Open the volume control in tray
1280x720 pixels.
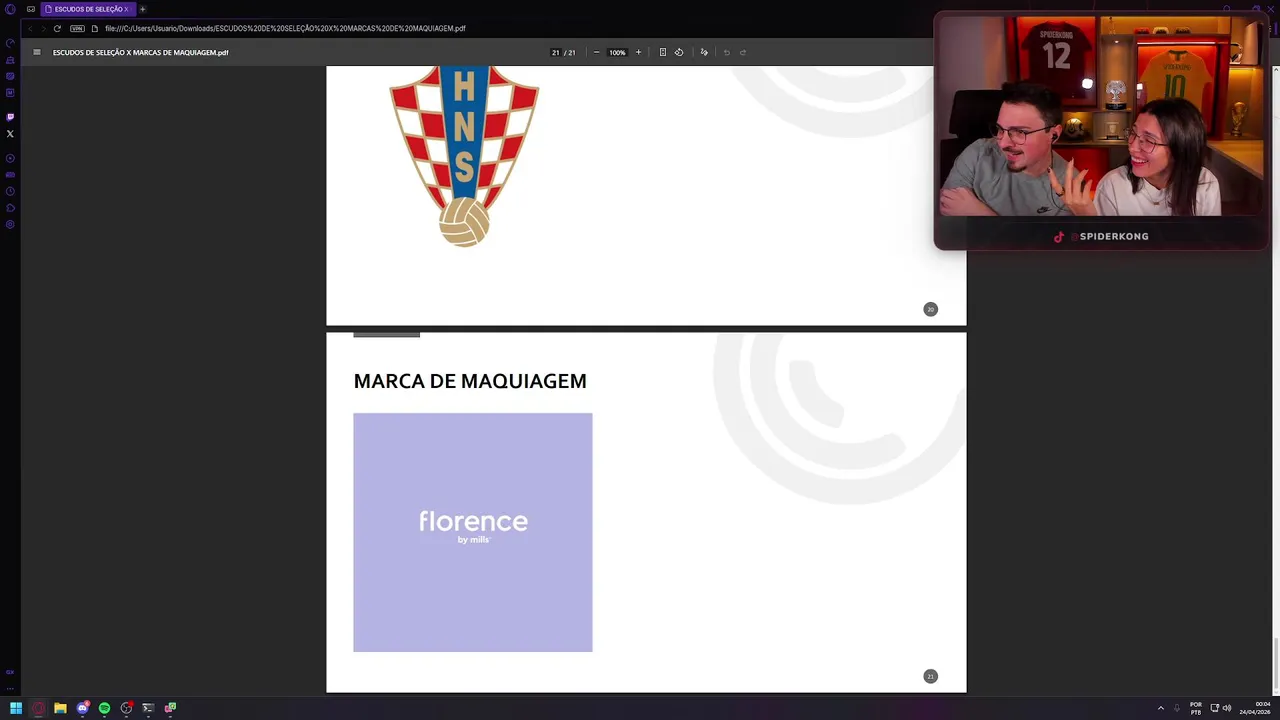1227,708
